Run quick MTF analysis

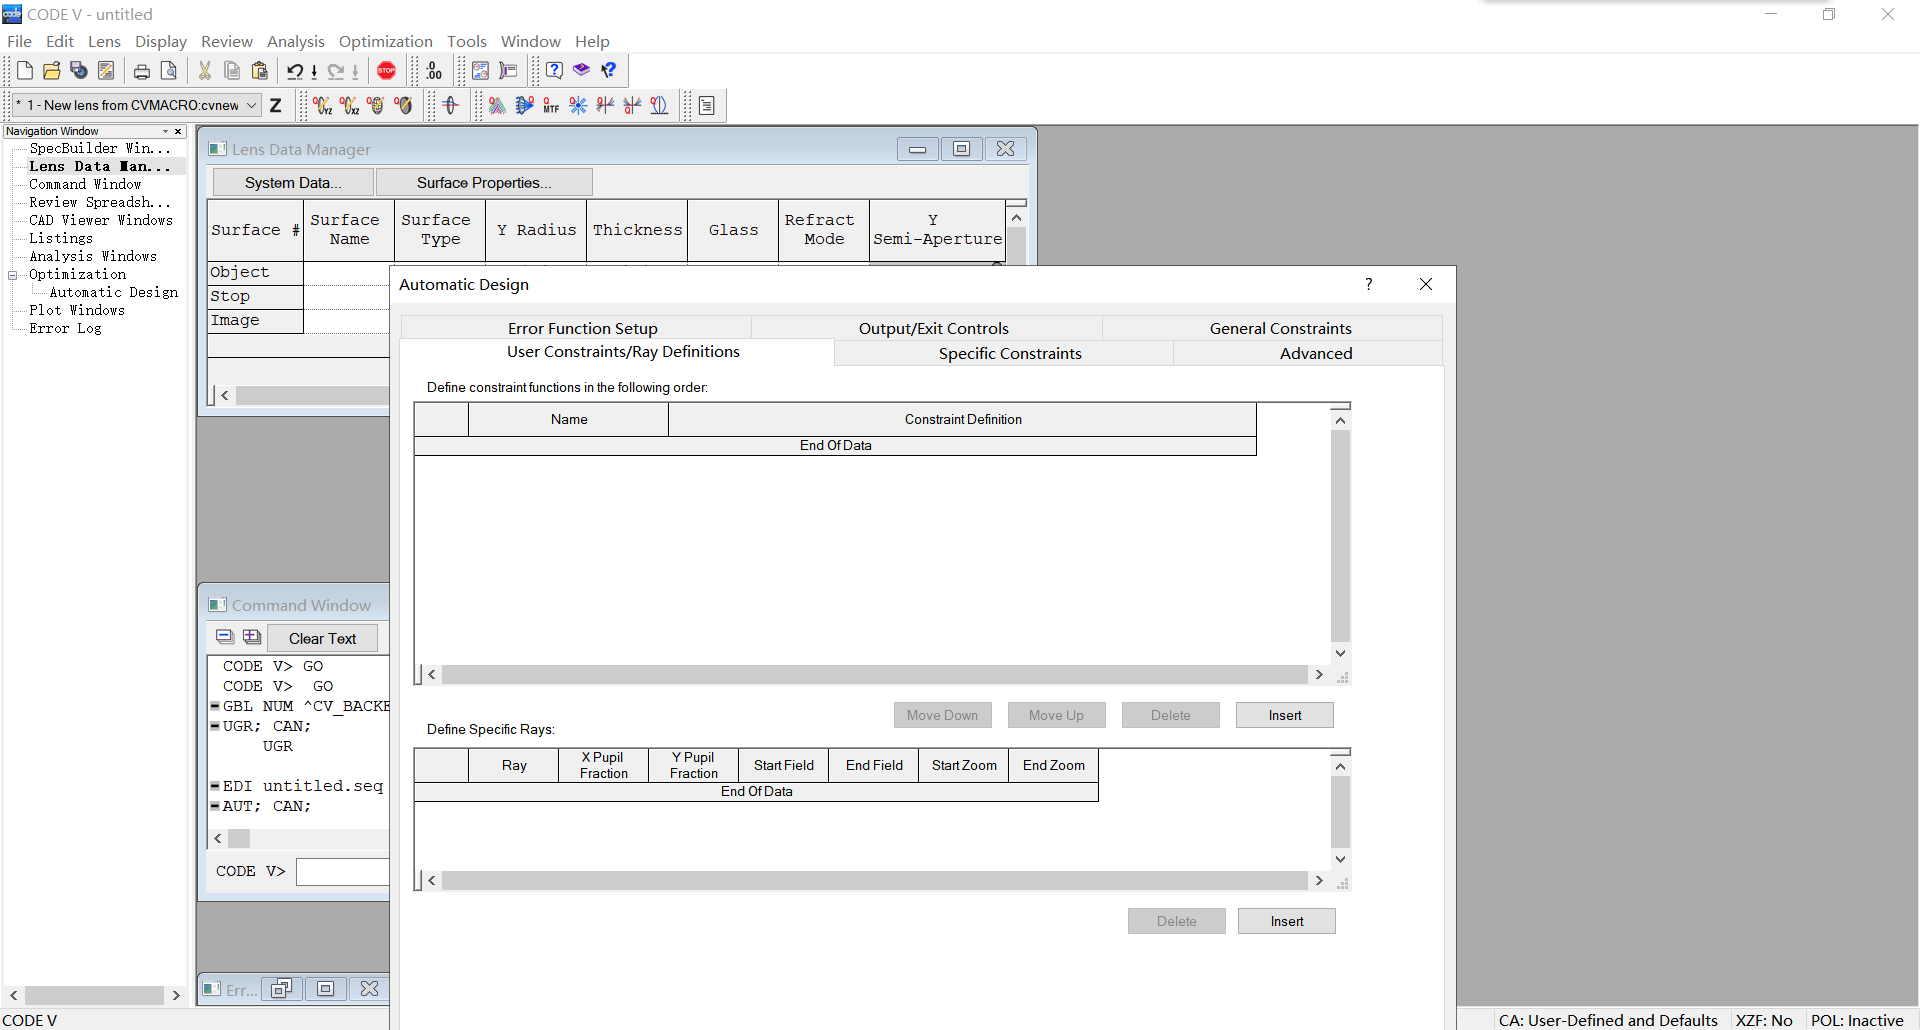551,105
